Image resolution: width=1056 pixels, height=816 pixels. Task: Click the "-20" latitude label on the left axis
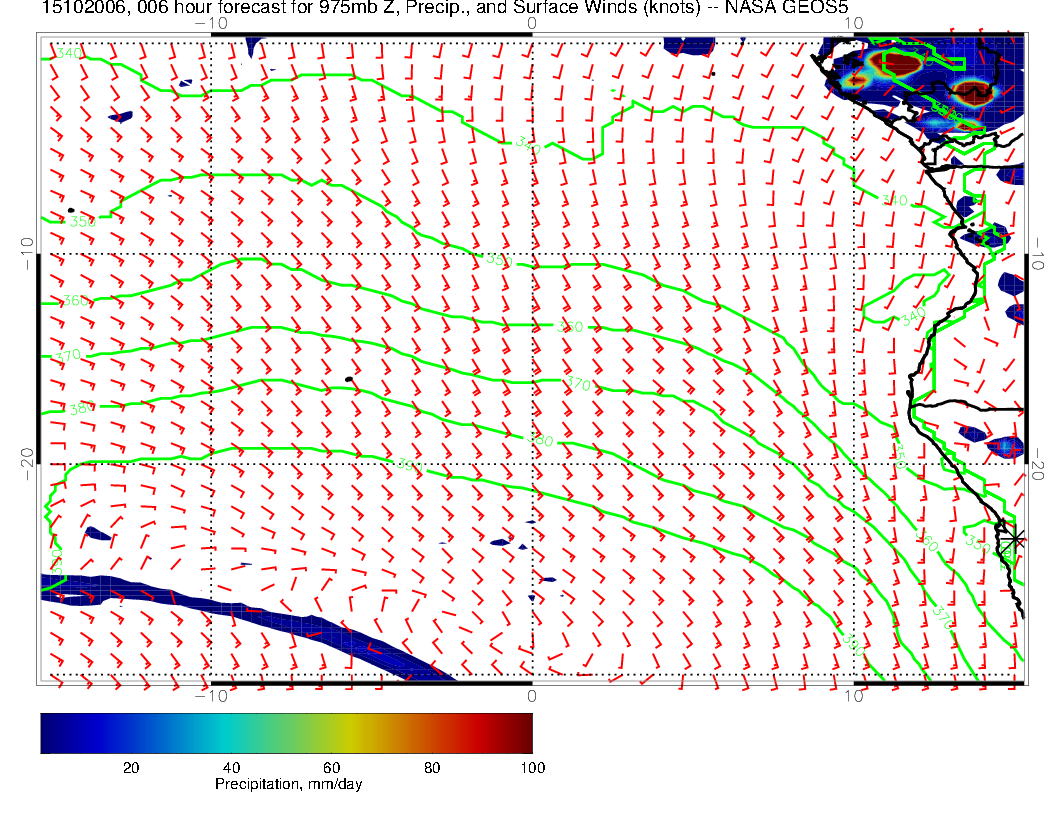tap(27, 459)
